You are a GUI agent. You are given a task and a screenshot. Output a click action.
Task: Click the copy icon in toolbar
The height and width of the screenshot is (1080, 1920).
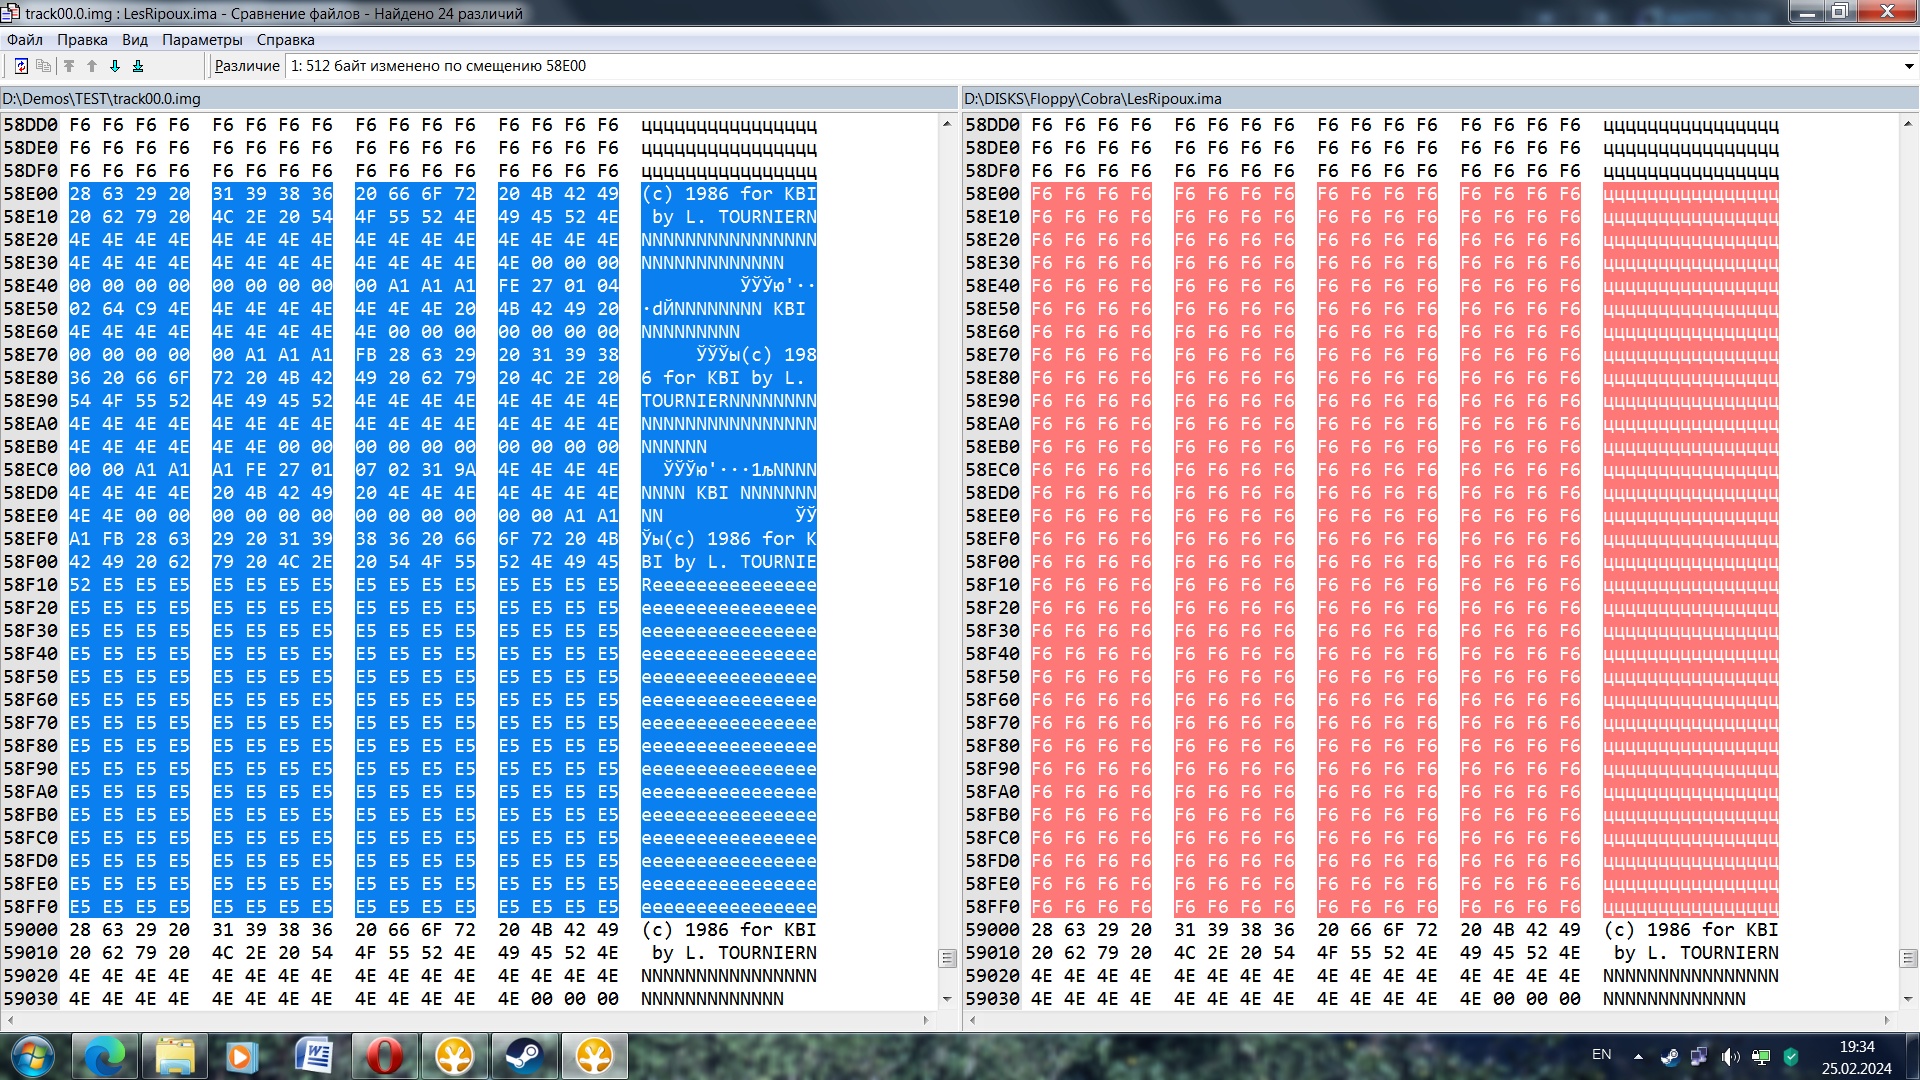[43, 66]
